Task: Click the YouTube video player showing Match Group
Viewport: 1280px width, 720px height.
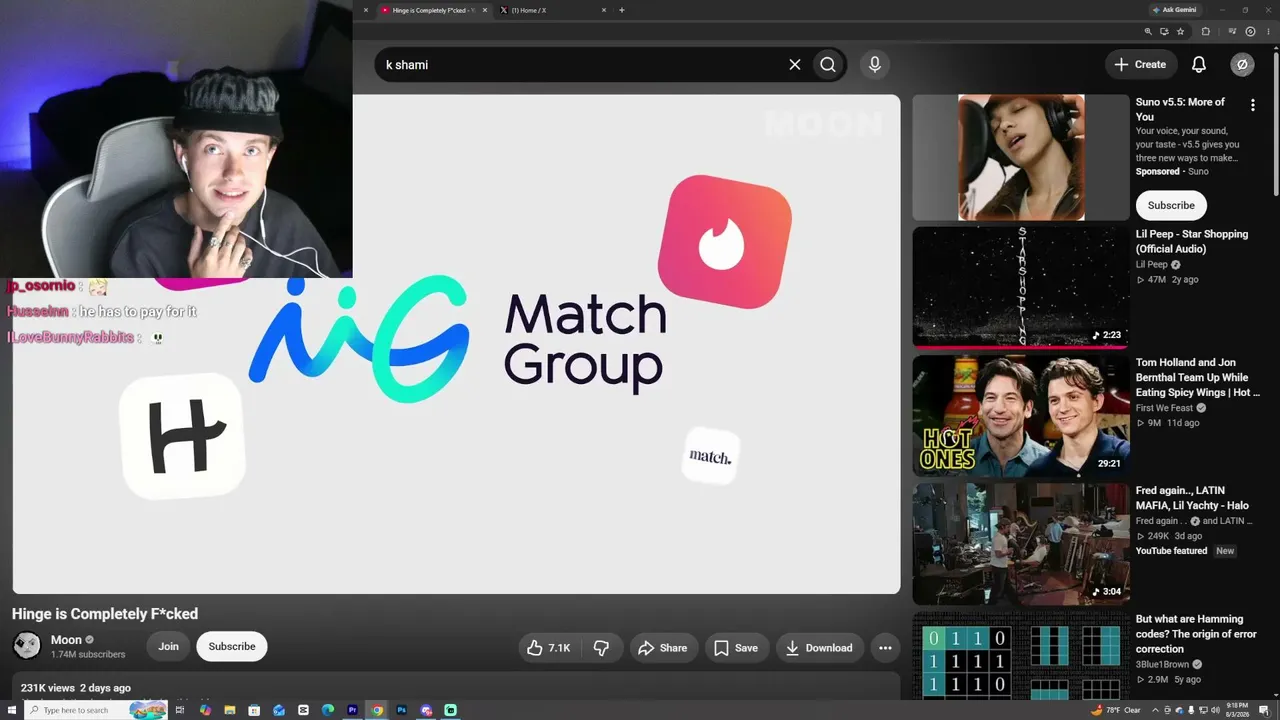Action: (x=456, y=344)
